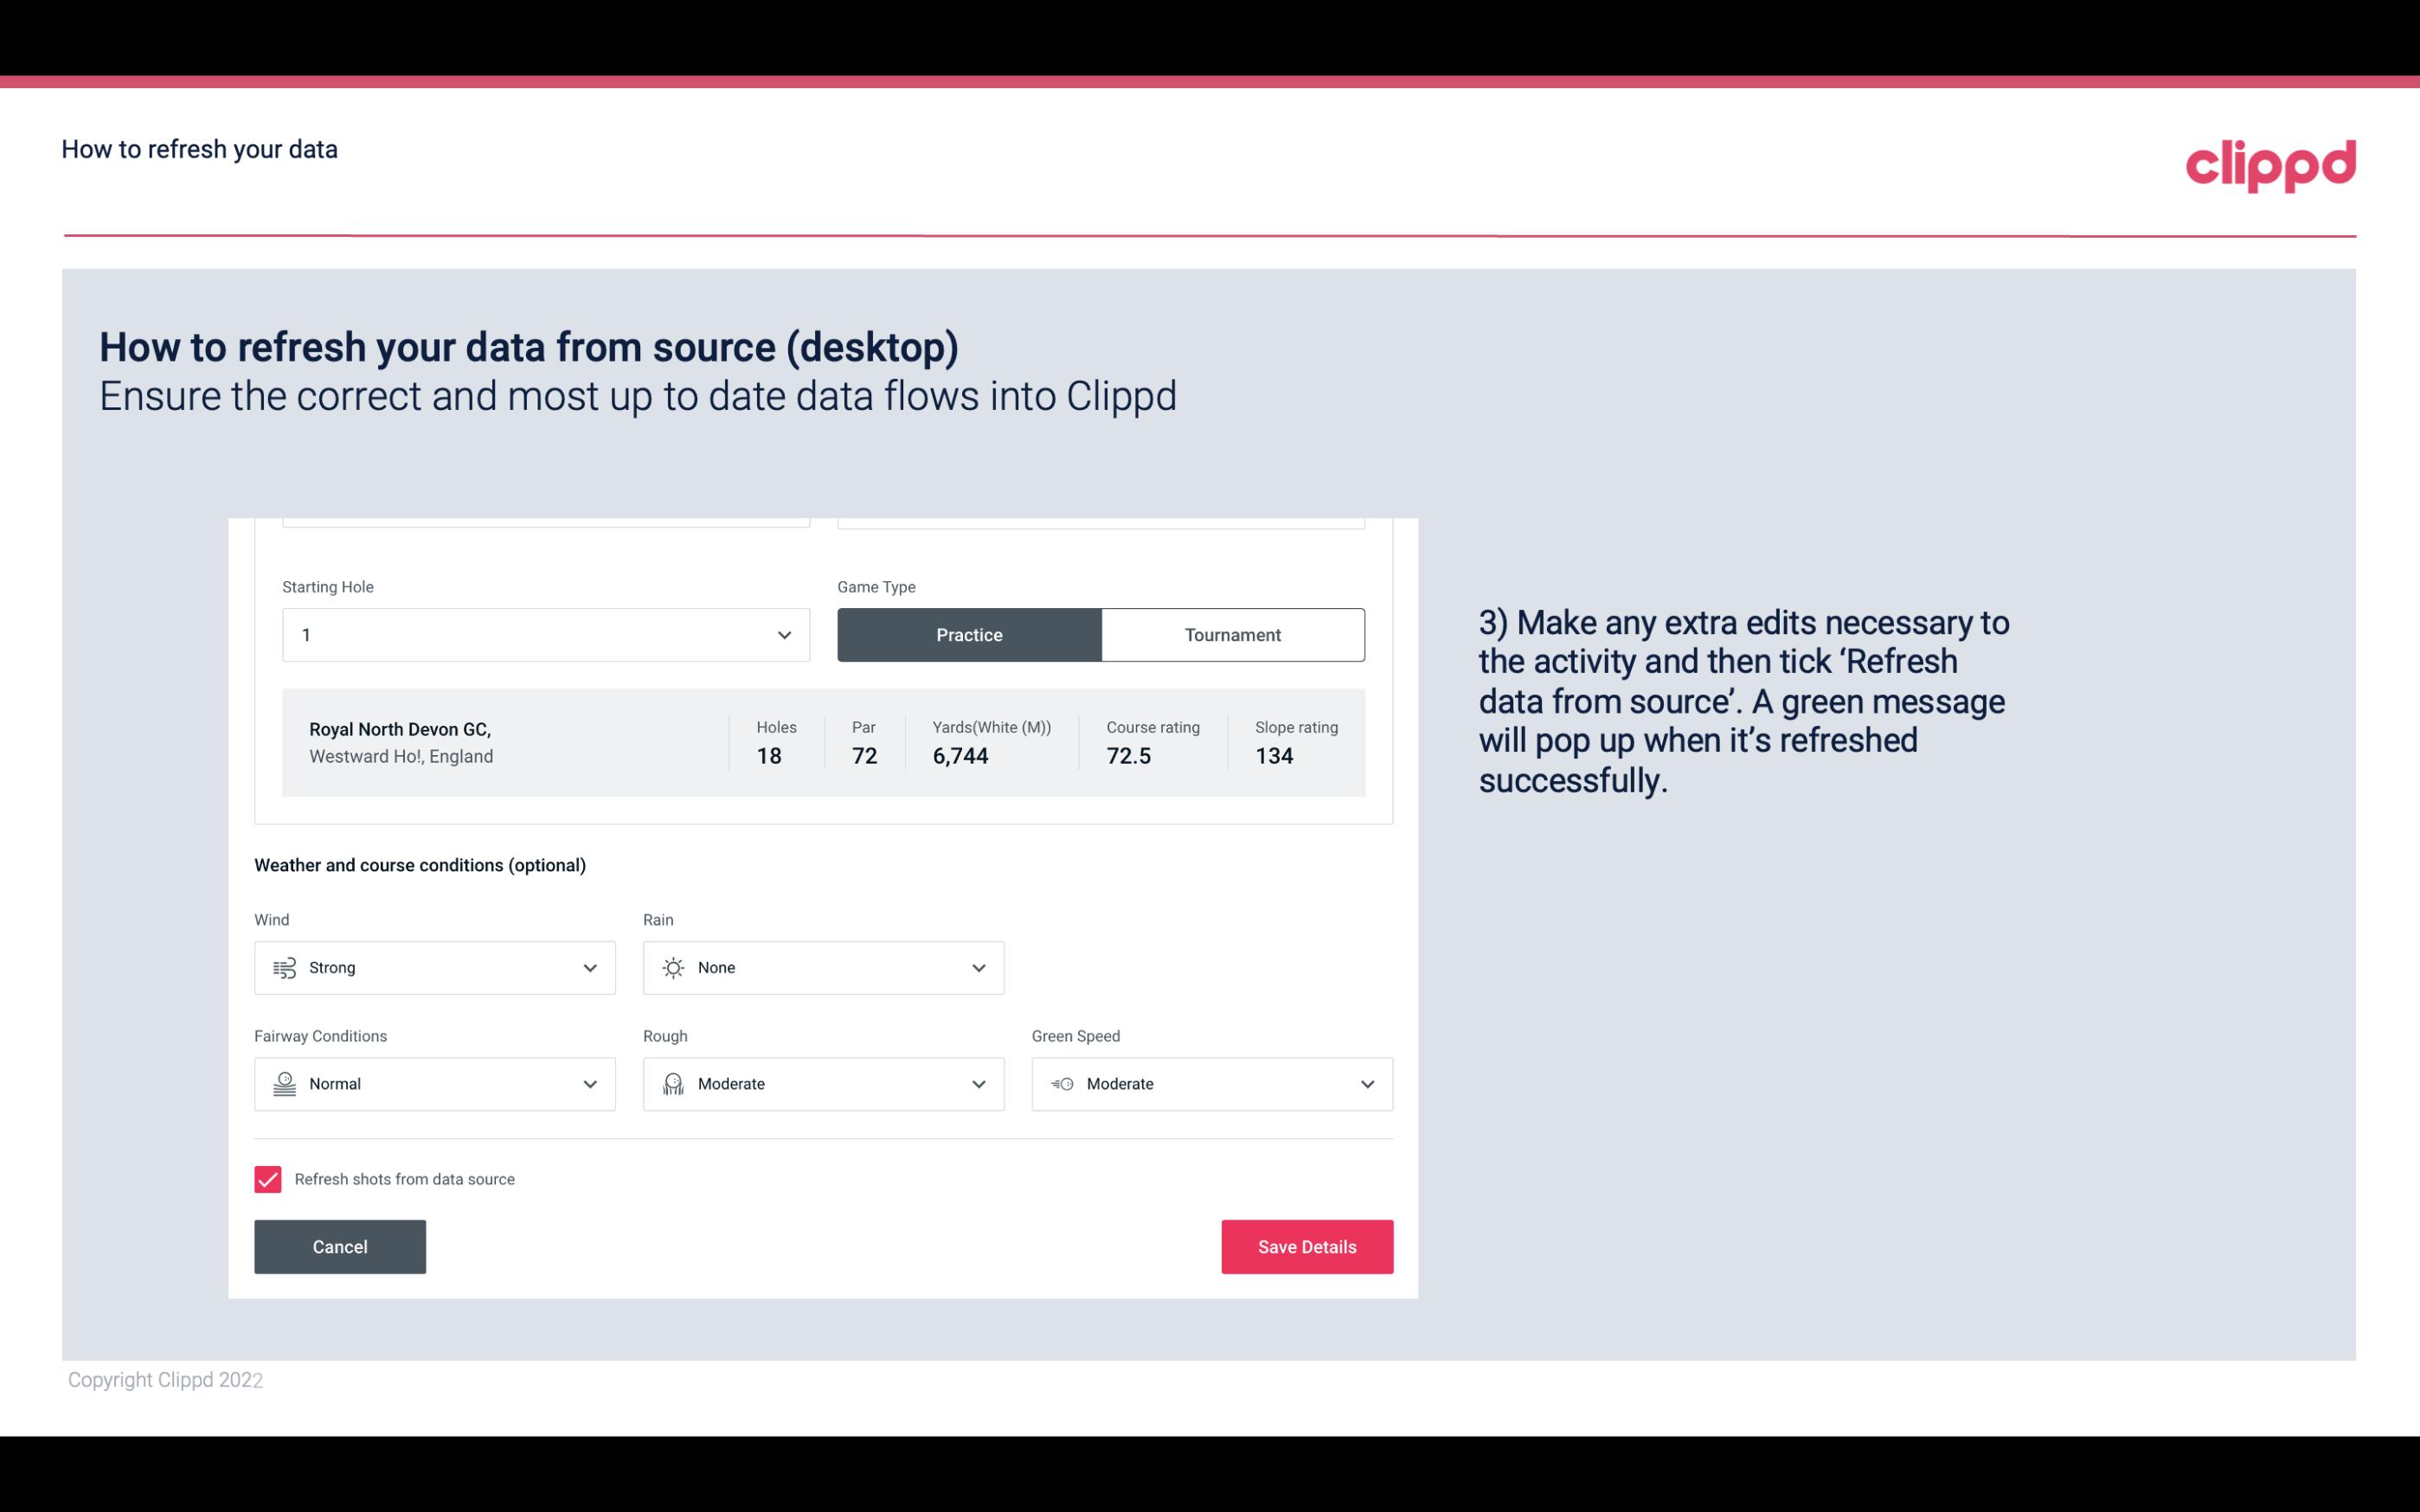Click the wind condition icon
2420x1512 pixels.
284,969
